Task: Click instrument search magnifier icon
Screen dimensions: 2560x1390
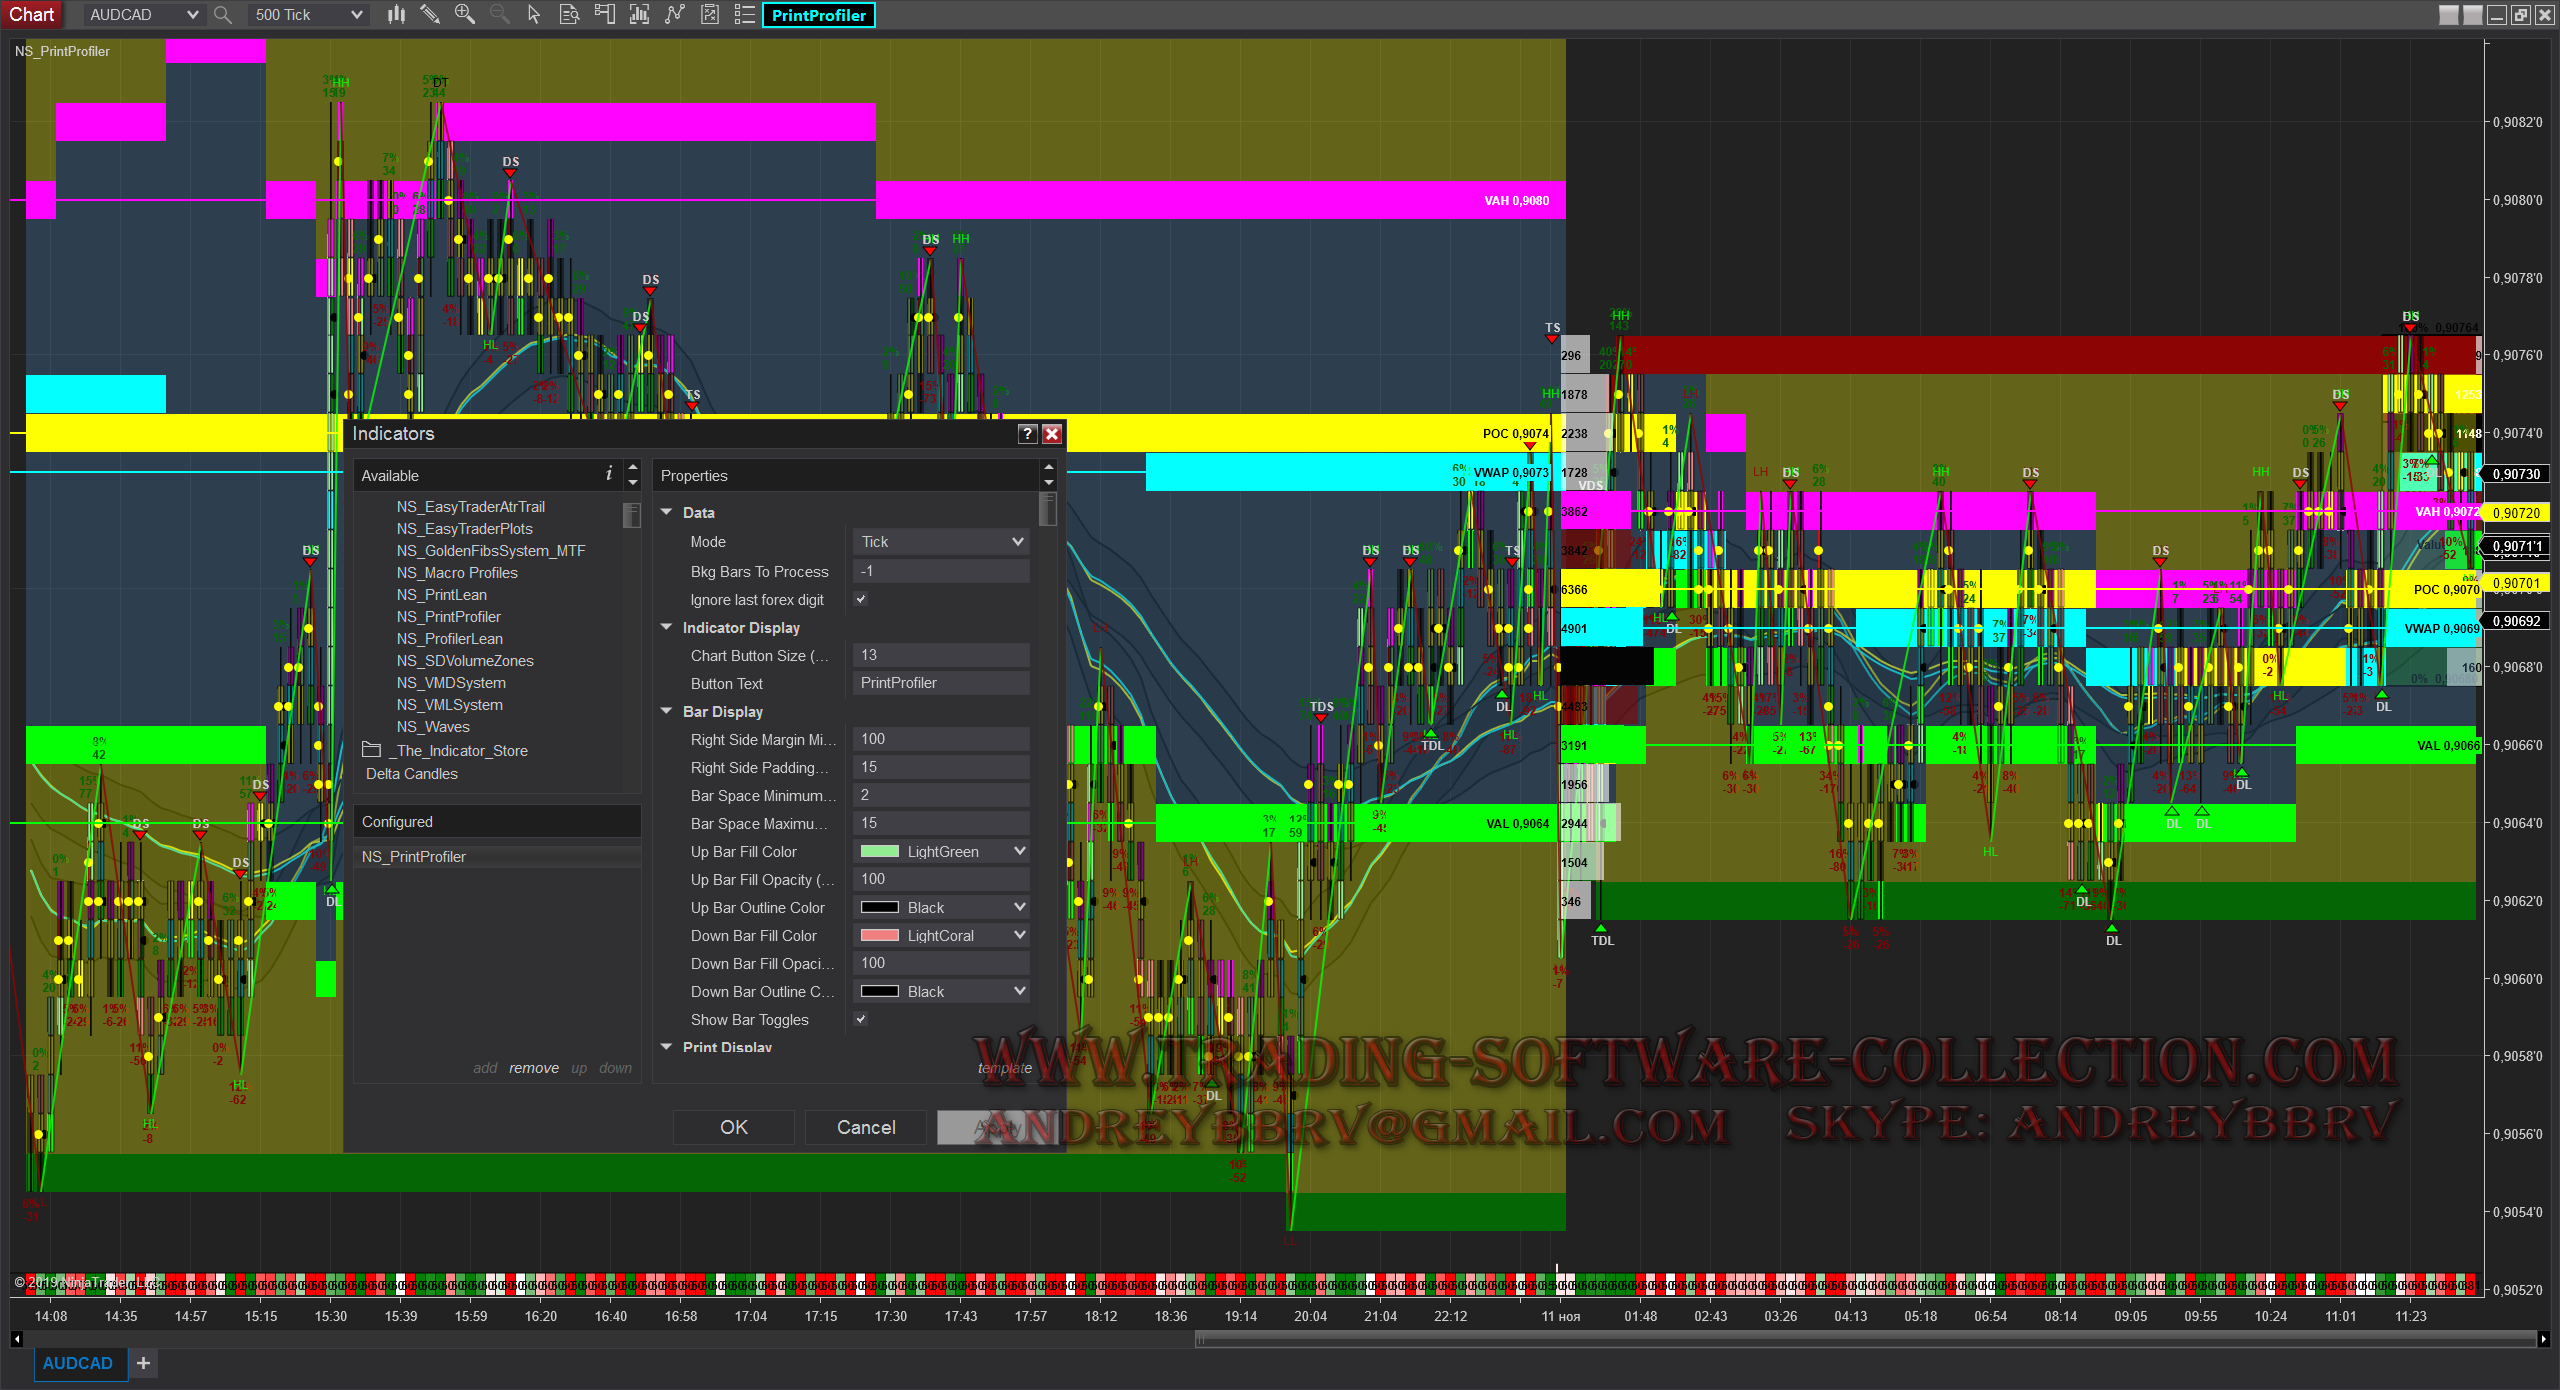Action: coord(223,15)
